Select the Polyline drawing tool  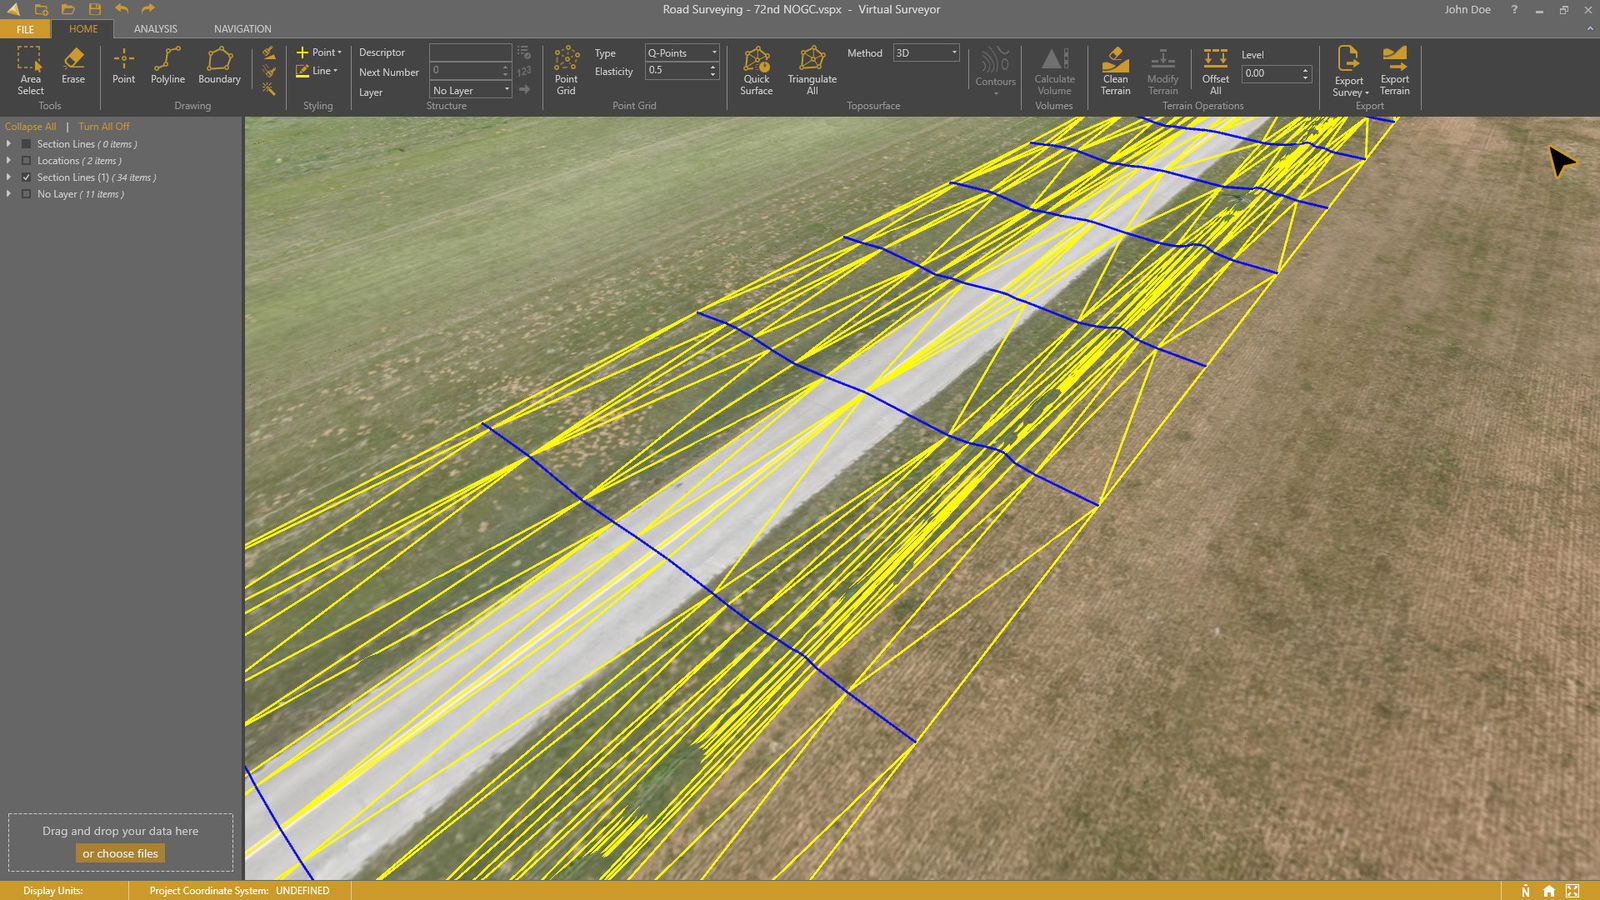click(167, 70)
